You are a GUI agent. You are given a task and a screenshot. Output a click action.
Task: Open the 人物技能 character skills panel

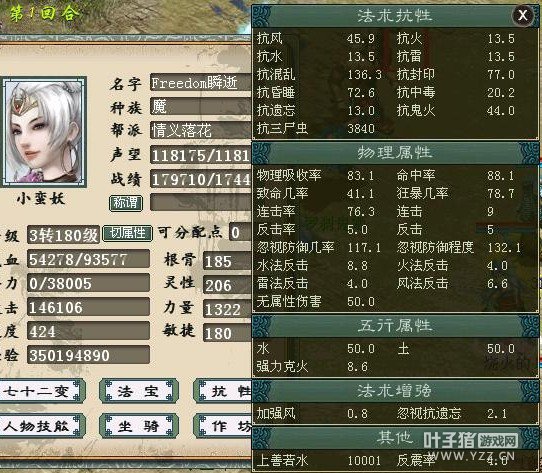coord(40,426)
